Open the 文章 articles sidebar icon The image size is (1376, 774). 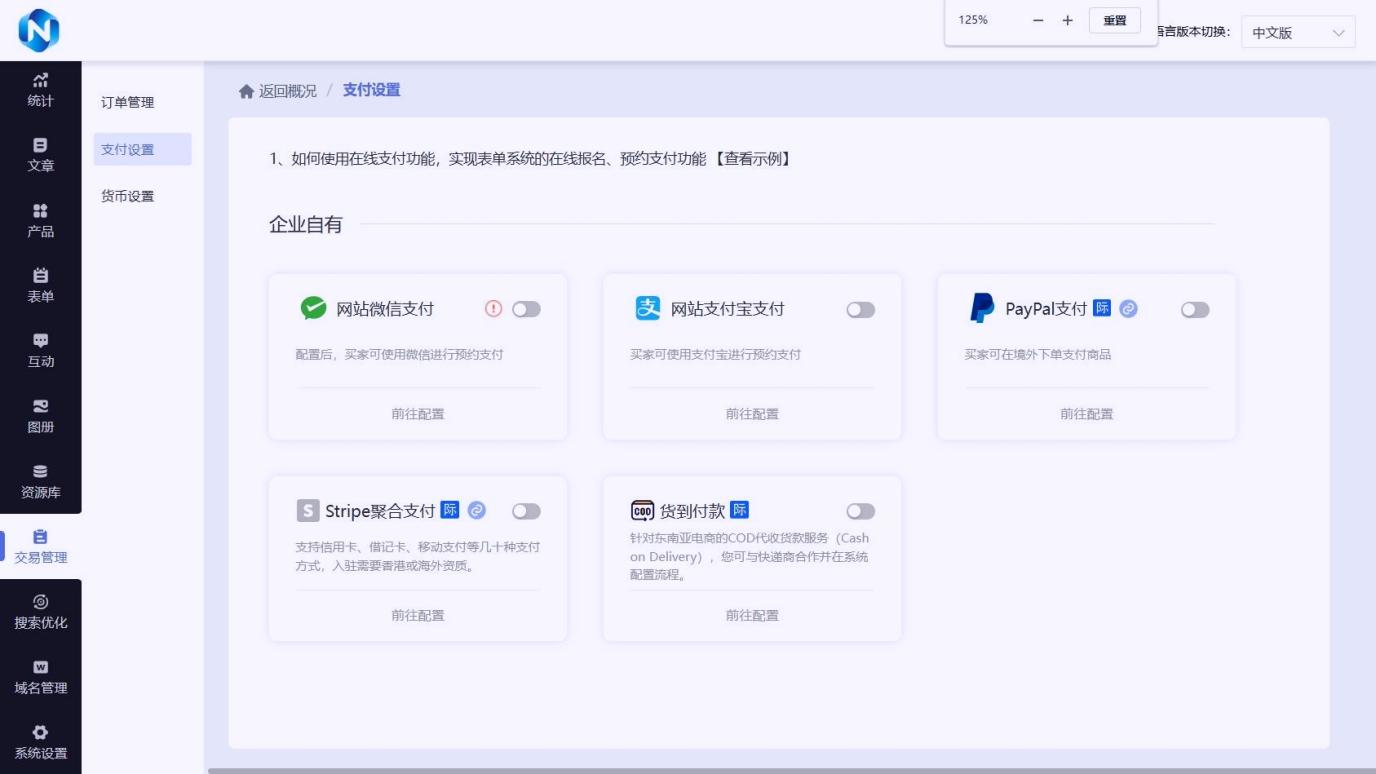40,146
